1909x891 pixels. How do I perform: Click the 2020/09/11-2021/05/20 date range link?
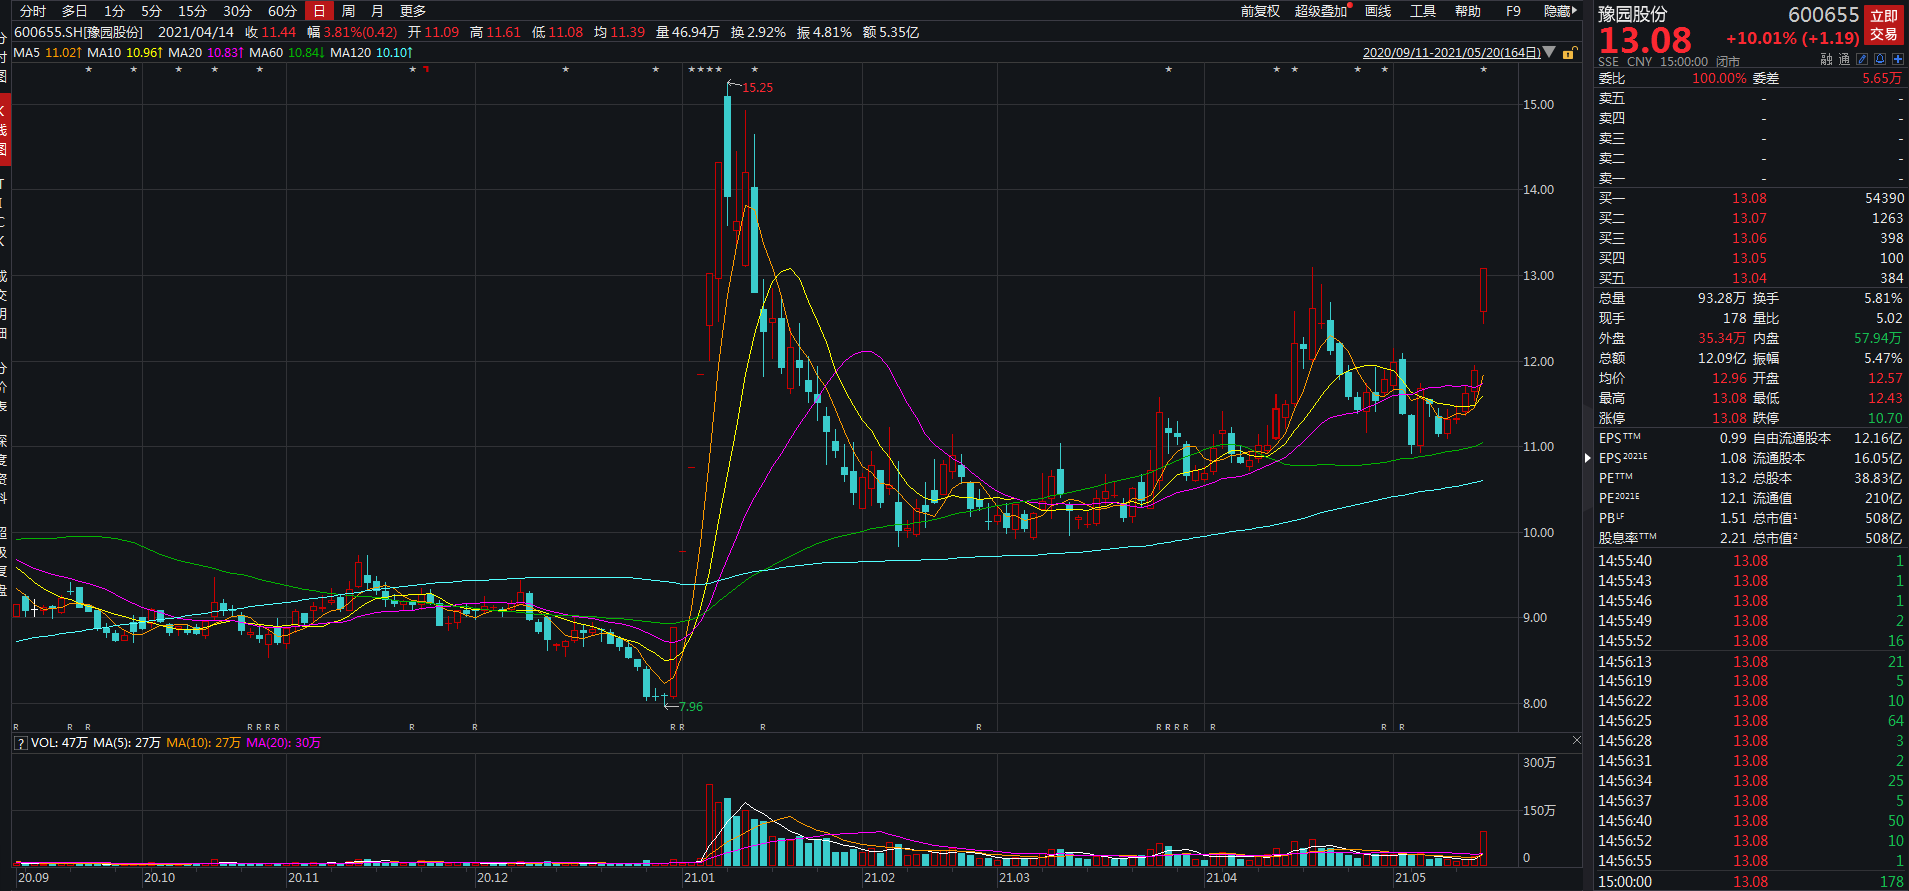pyautogui.click(x=1451, y=53)
